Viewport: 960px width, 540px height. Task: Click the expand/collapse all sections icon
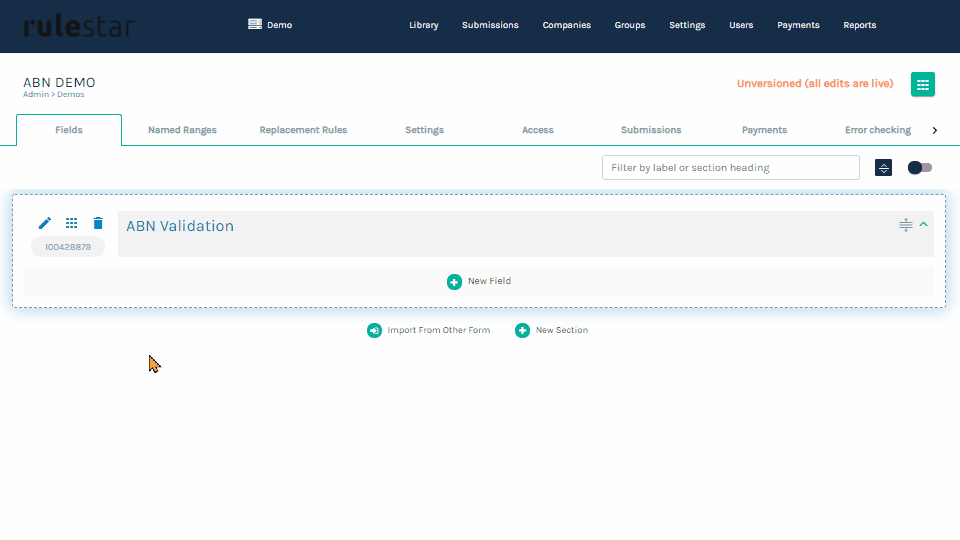click(x=883, y=168)
